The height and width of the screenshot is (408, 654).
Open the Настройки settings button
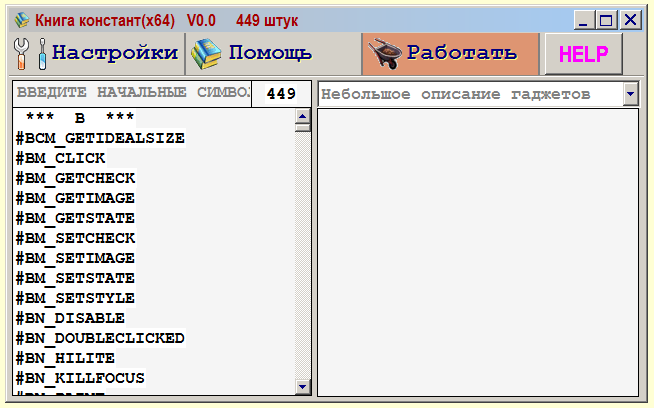click(x=97, y=54)
